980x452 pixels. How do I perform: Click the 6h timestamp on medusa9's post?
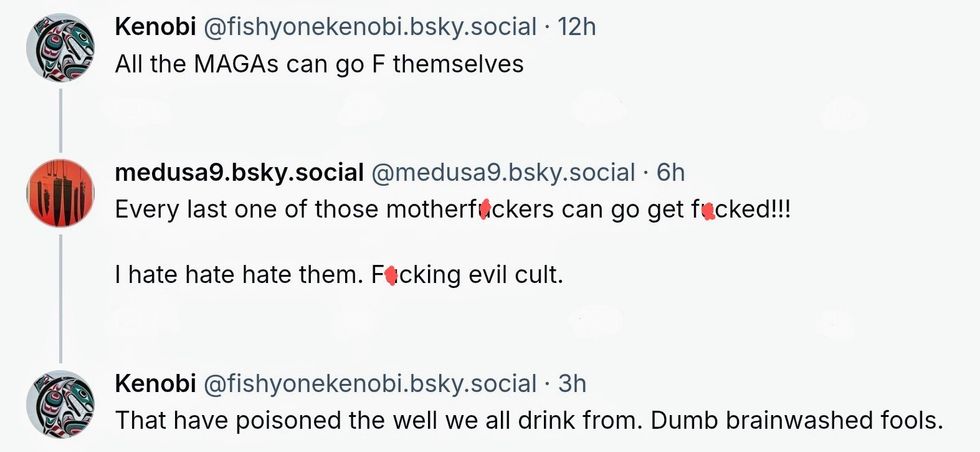tap(671, 173)
